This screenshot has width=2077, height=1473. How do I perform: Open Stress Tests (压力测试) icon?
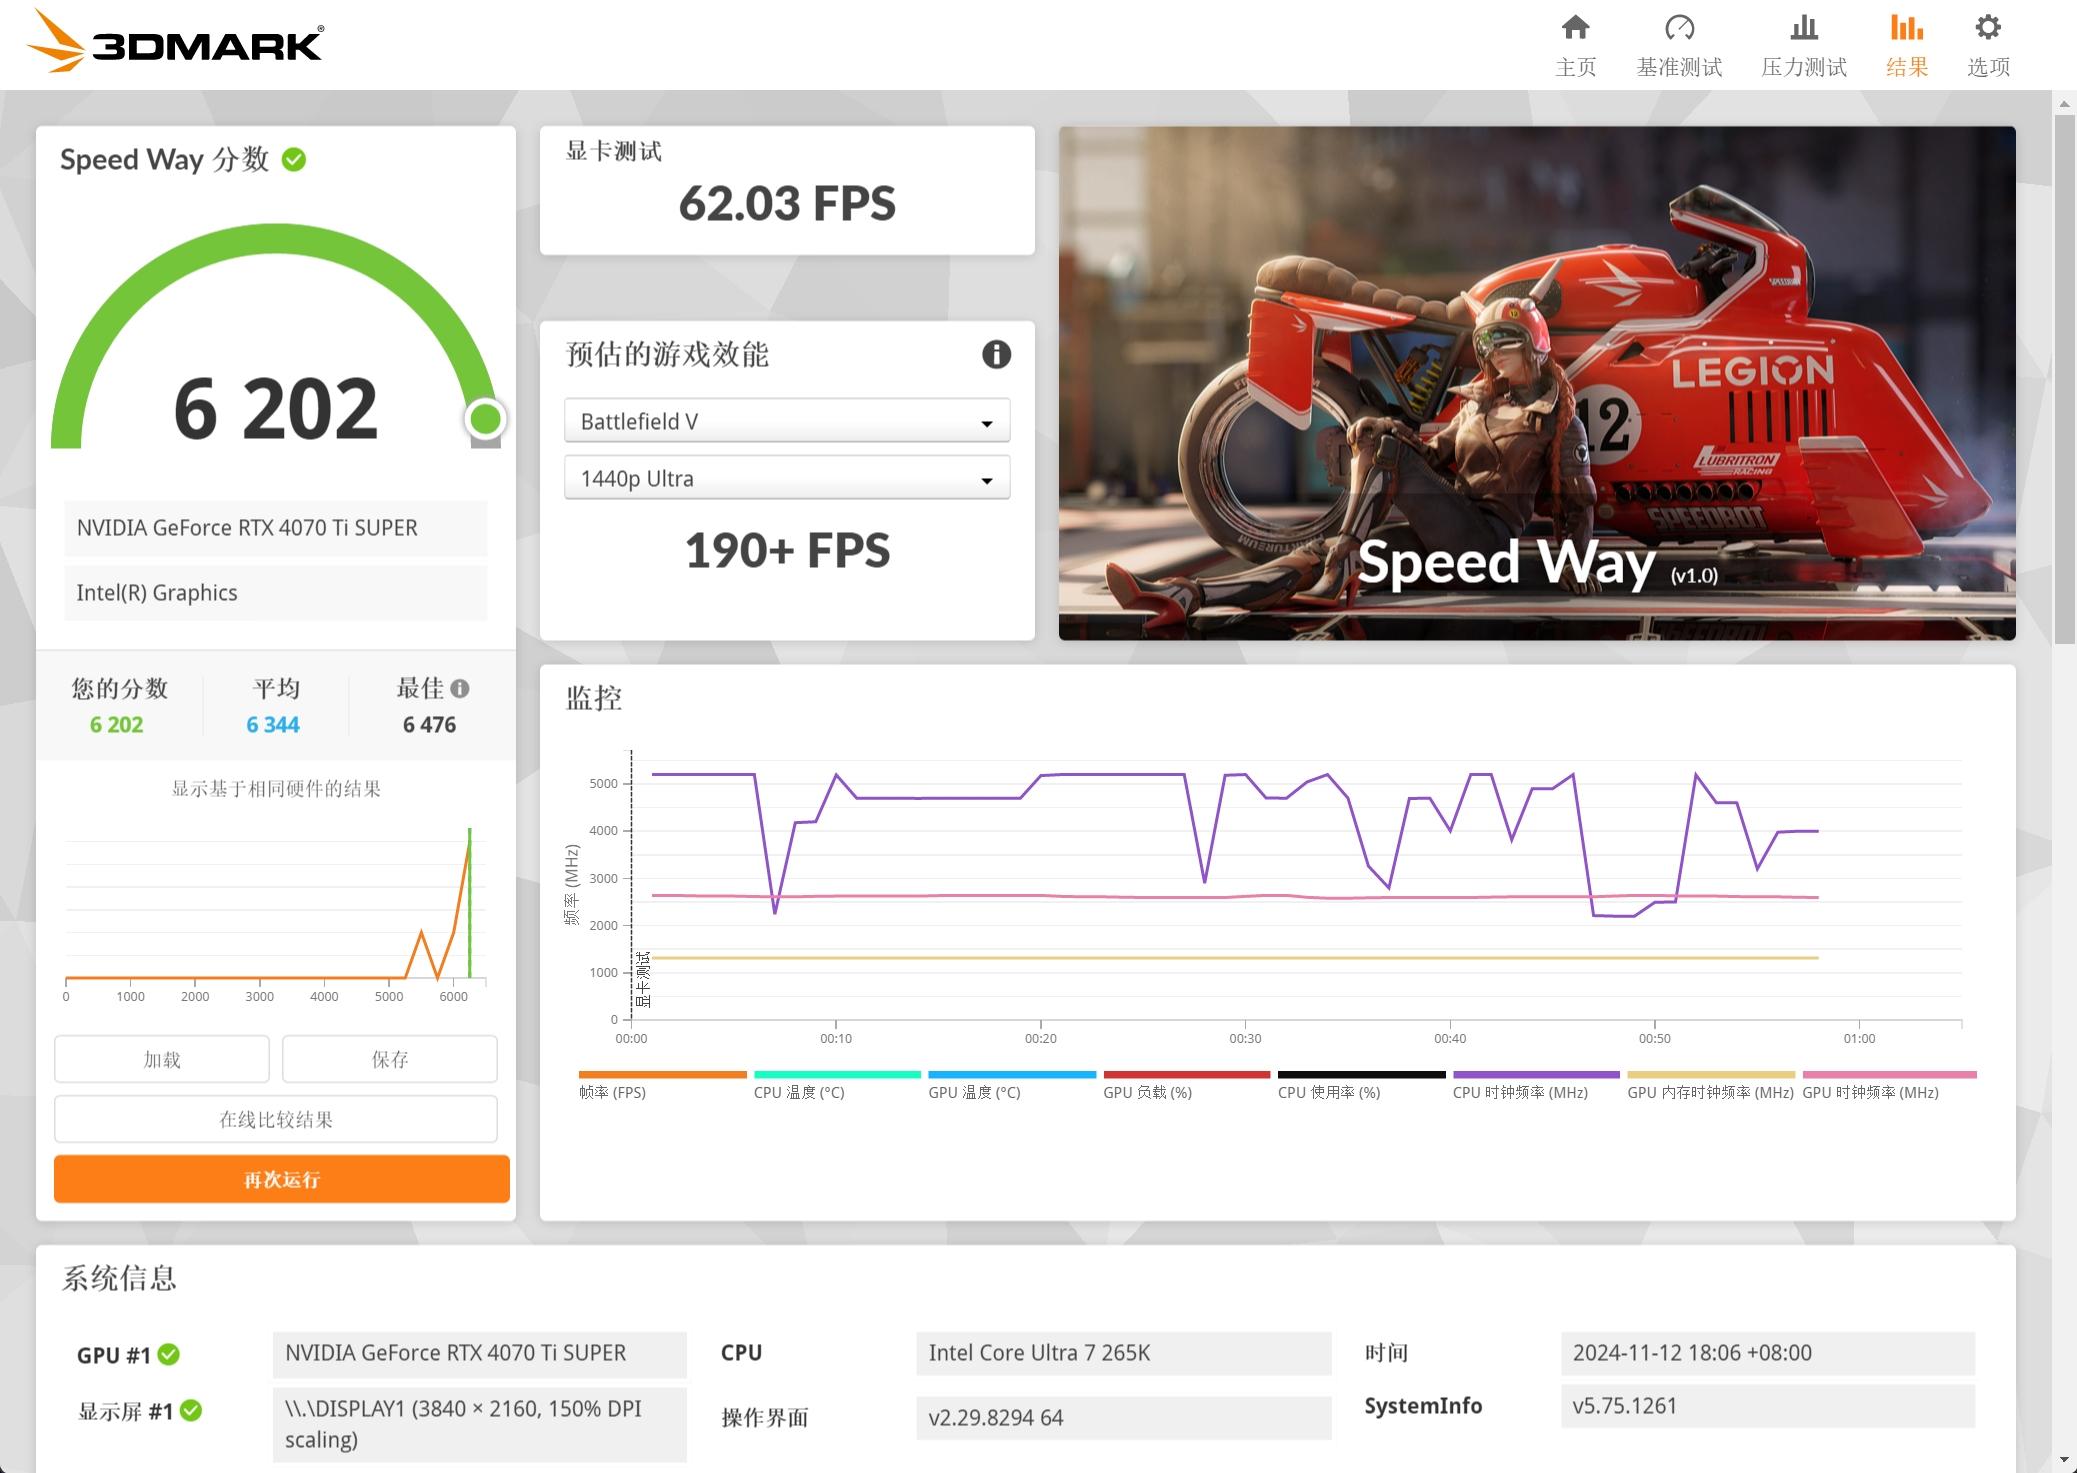coord(1803,28)
